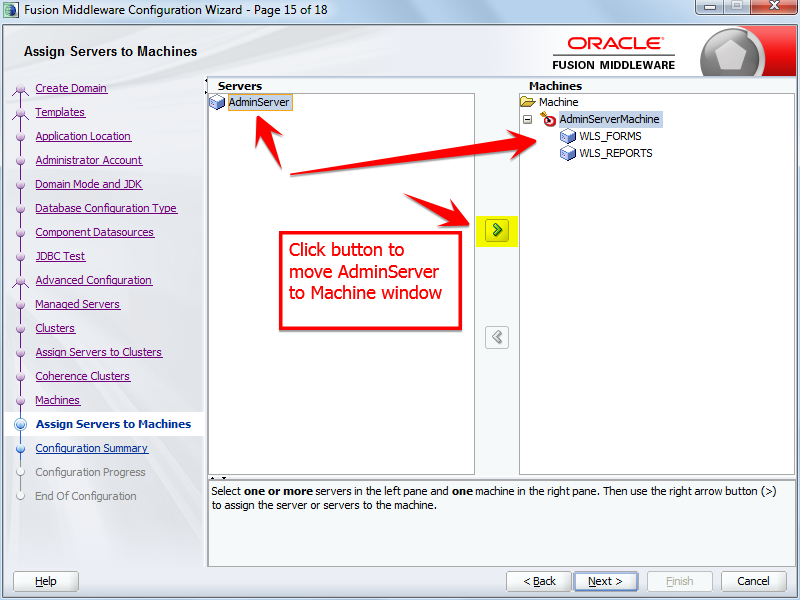
Task: Click the Machine folder icon
Action: point(528,101)
